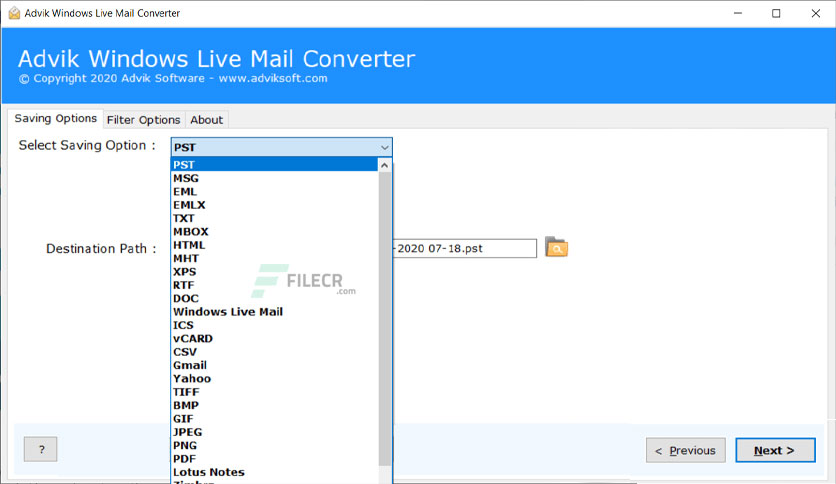Select Gmail as saving option

(275, 365)
